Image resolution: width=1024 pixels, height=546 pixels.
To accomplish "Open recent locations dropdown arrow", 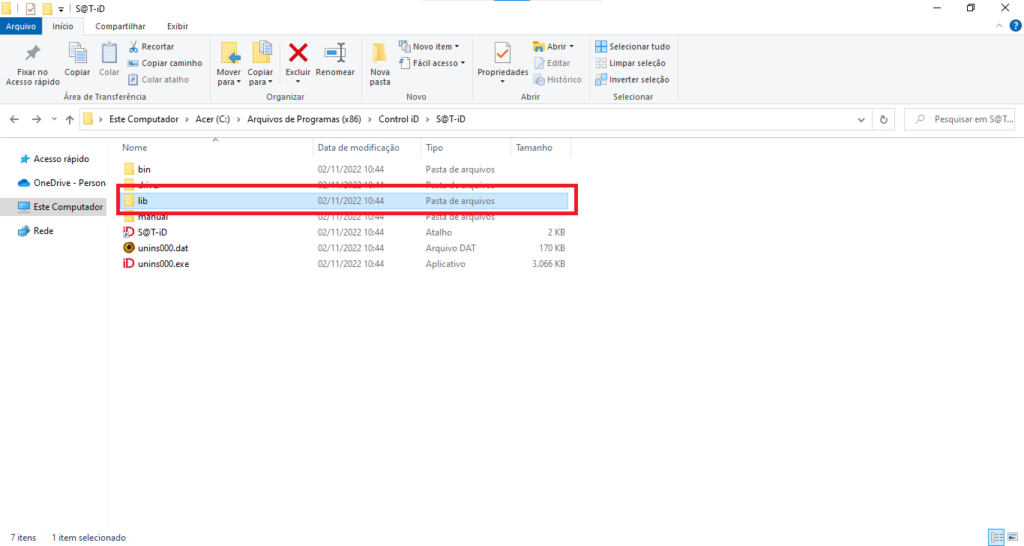I will [54, 120].
